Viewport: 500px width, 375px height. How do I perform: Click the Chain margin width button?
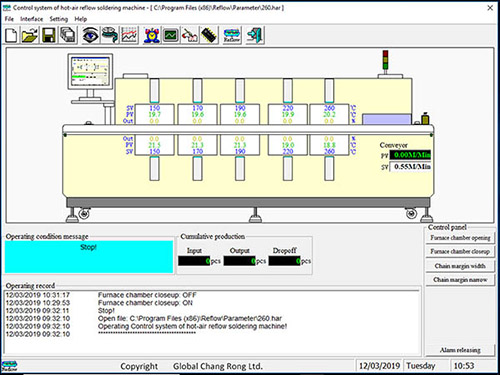click(460, 266)
